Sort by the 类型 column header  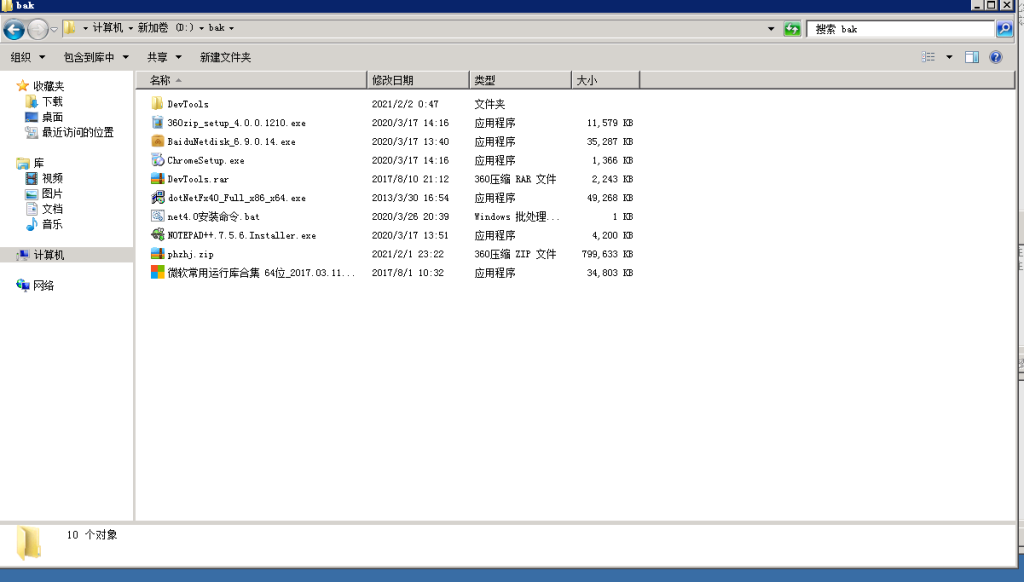click(520, 80)
